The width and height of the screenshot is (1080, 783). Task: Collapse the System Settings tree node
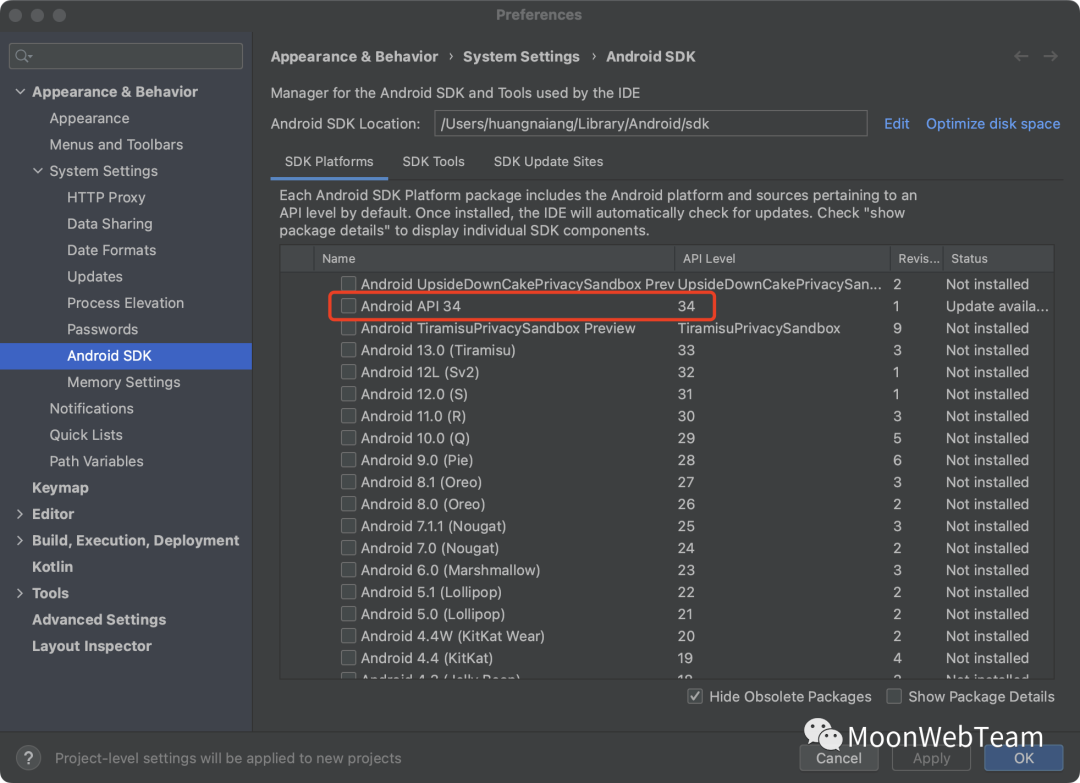point(38,171)
